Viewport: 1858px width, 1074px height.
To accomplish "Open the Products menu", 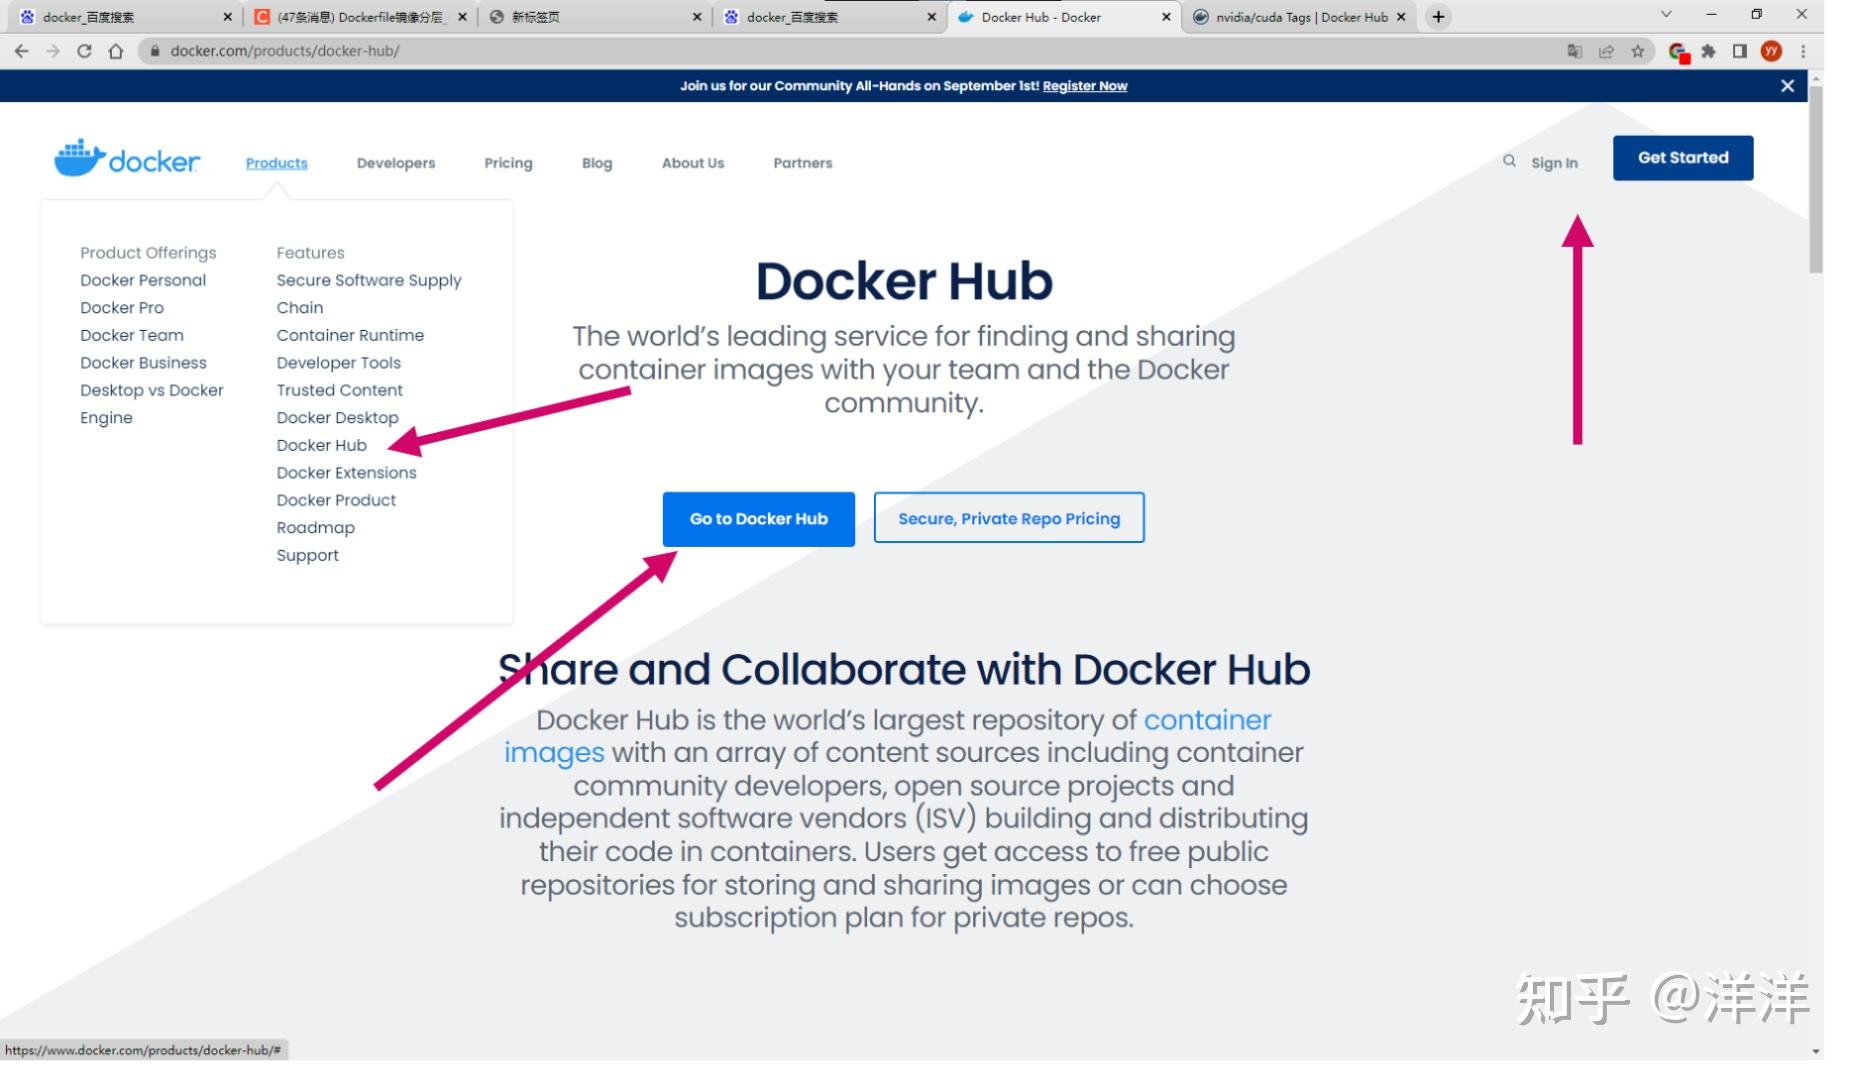I will point(277,163).
